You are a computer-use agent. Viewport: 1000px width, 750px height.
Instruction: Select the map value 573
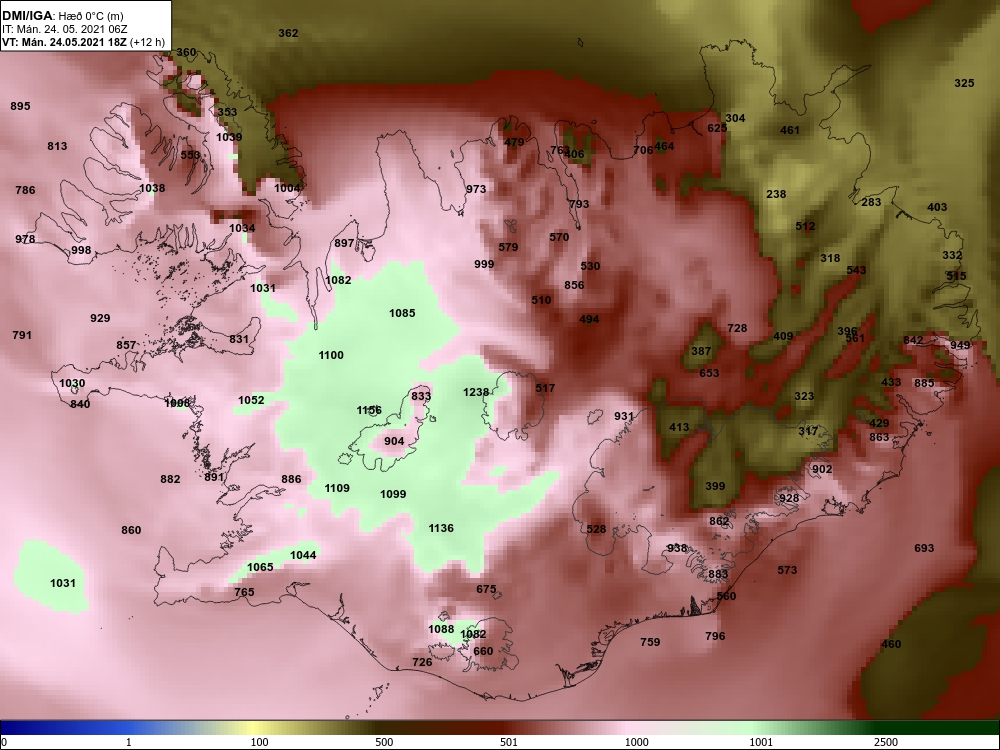coord(787,570)
